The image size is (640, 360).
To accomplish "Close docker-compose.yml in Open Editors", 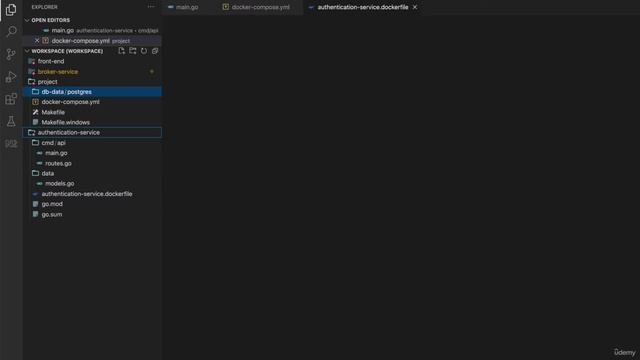I will [37, 41].
